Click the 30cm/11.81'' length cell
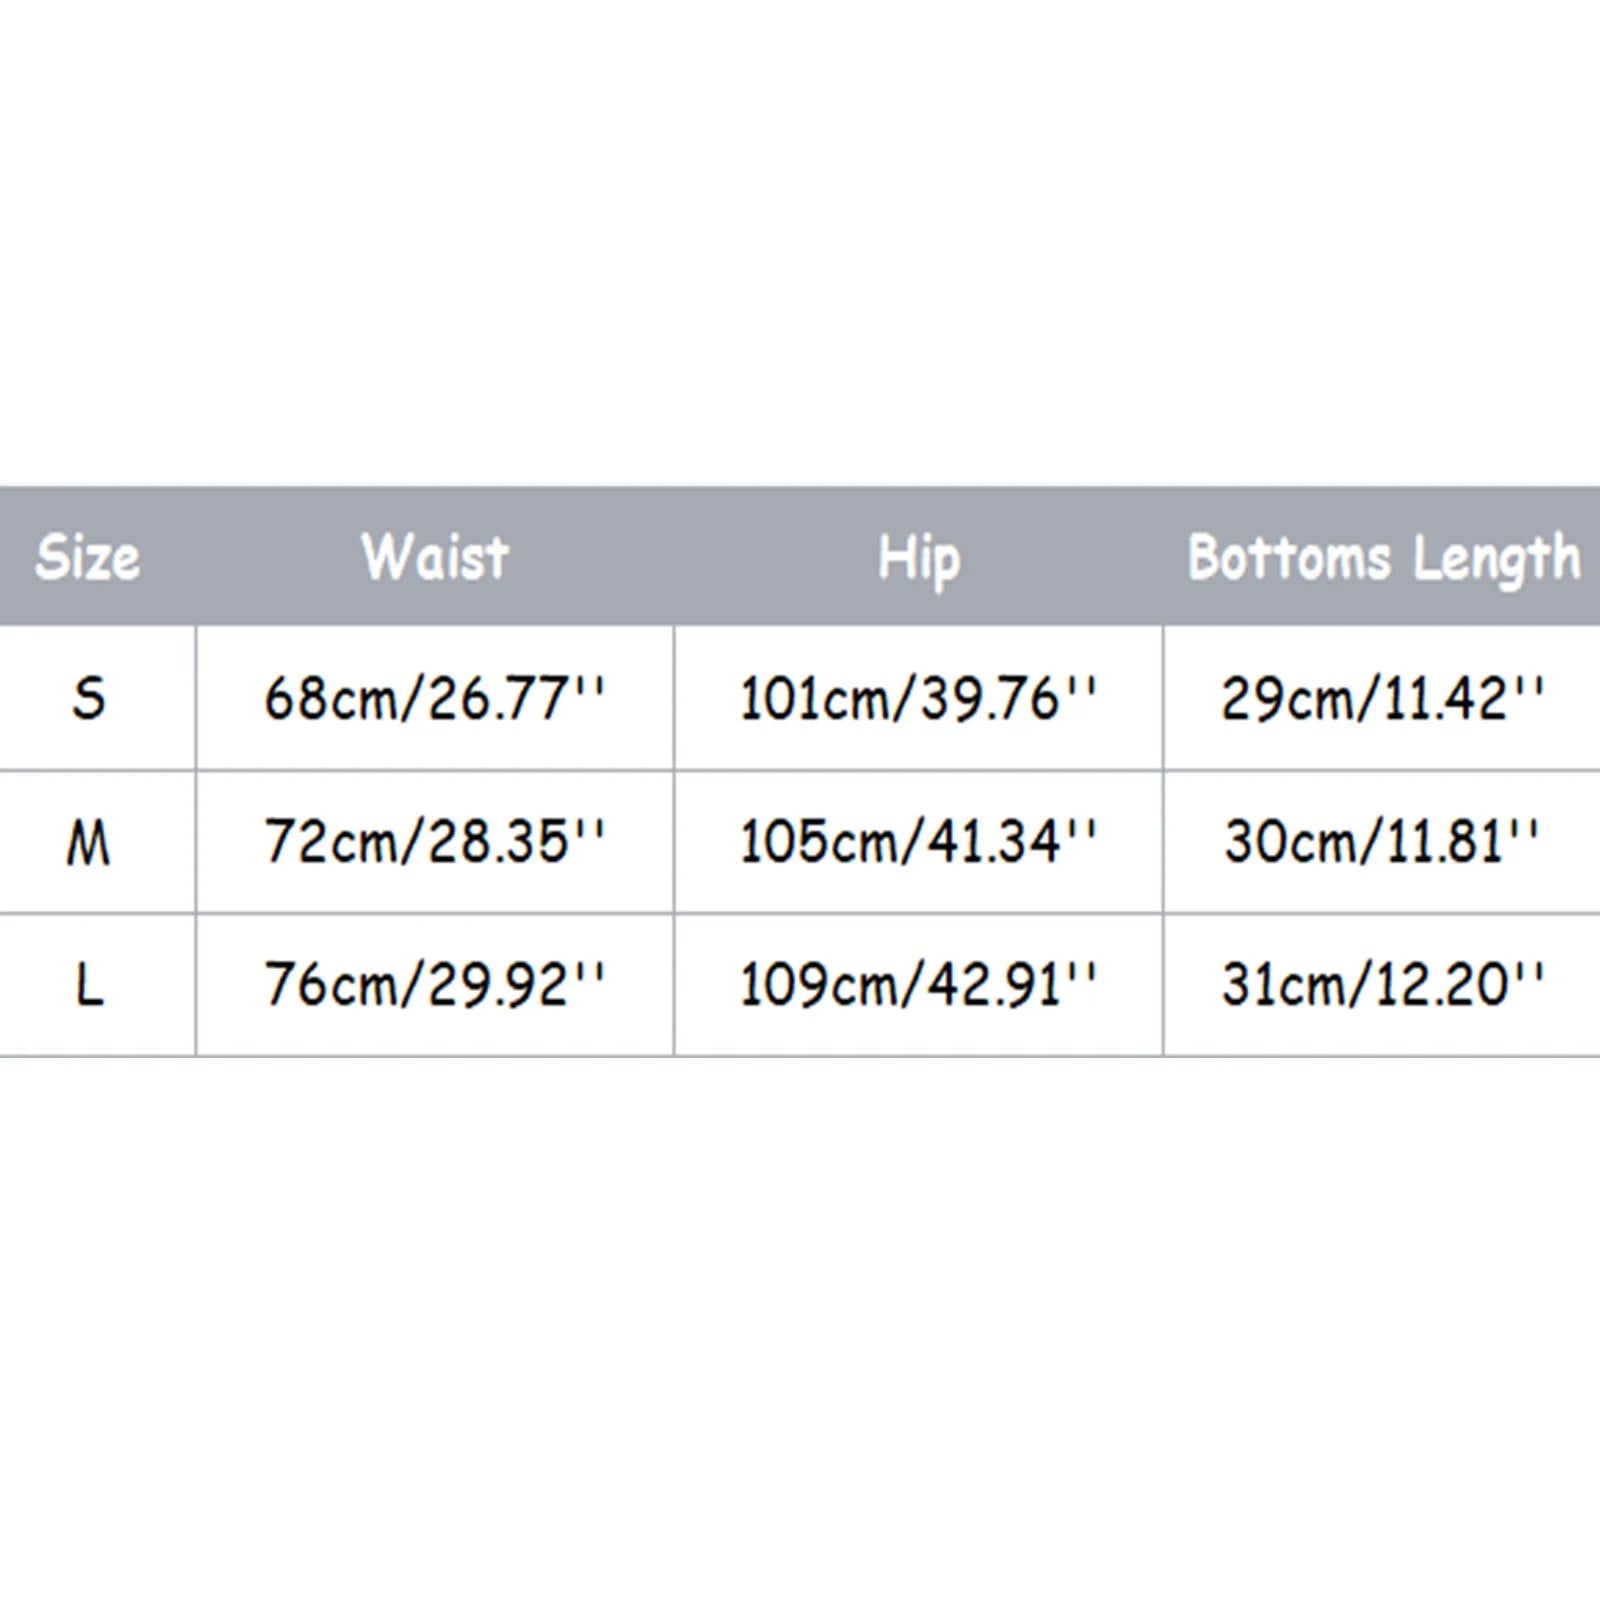The image size is (1600, 1600). pyautogui.click(x=1382, y=841)
